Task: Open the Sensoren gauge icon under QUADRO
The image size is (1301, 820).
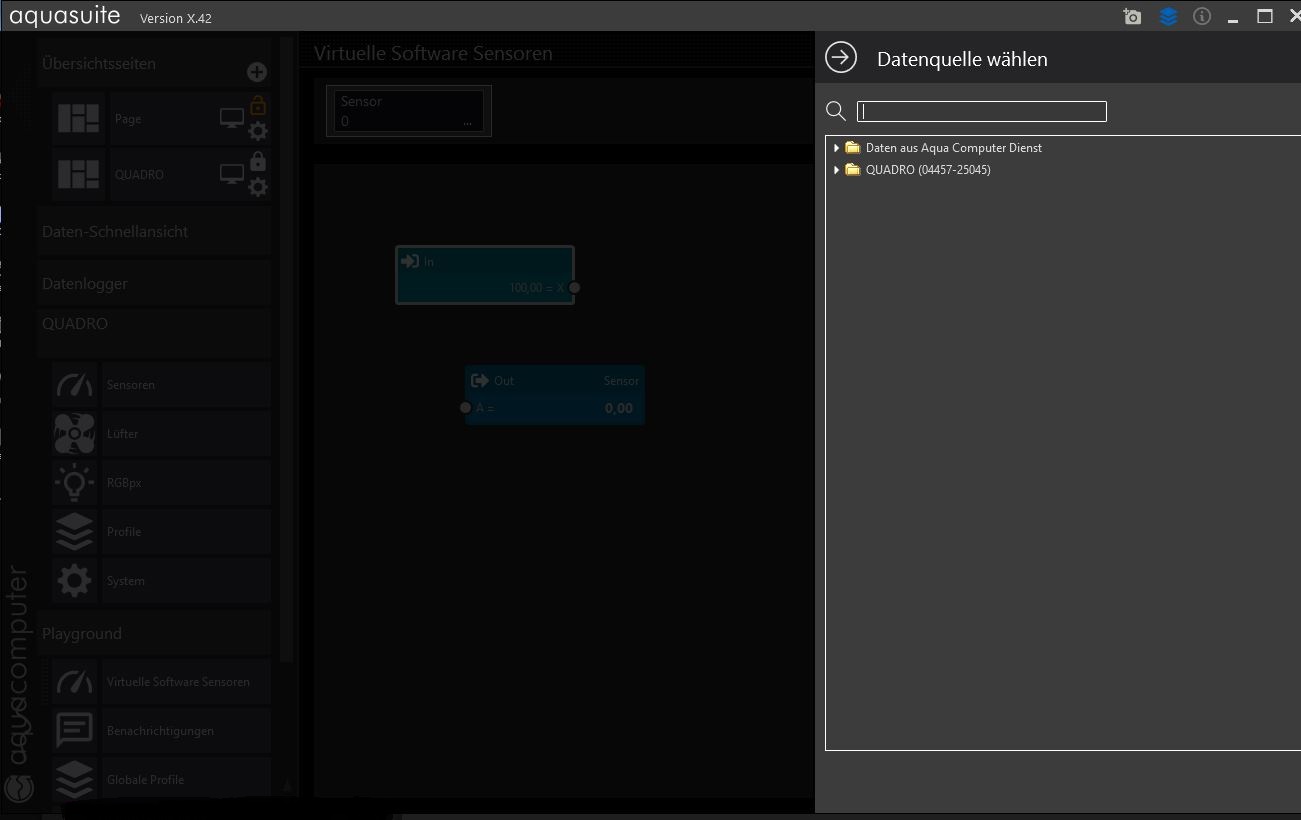Action: point(75,385)
